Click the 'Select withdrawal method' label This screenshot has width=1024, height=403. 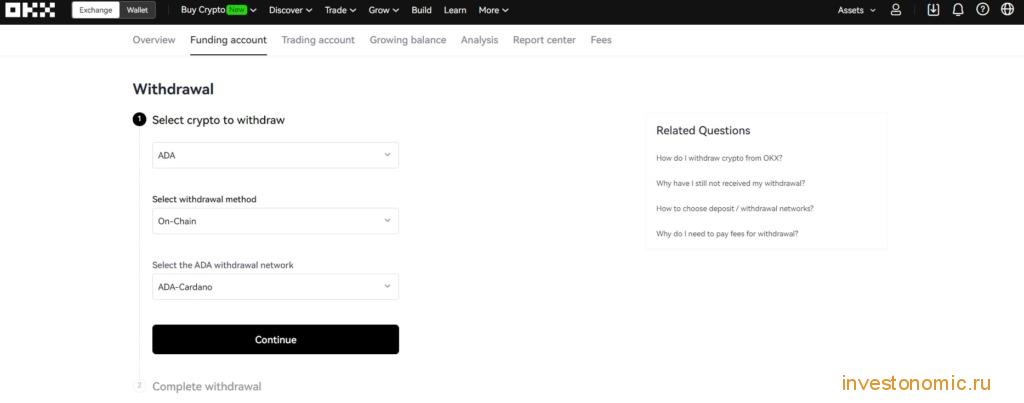(204, 199)
